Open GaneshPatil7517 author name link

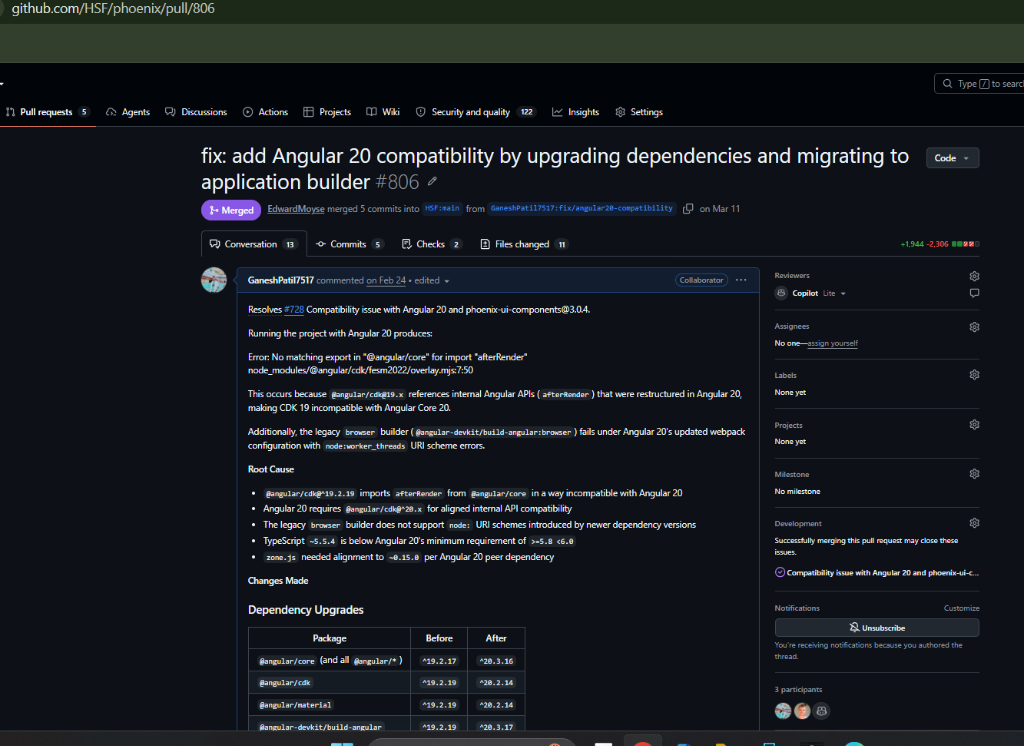point(281,280)
